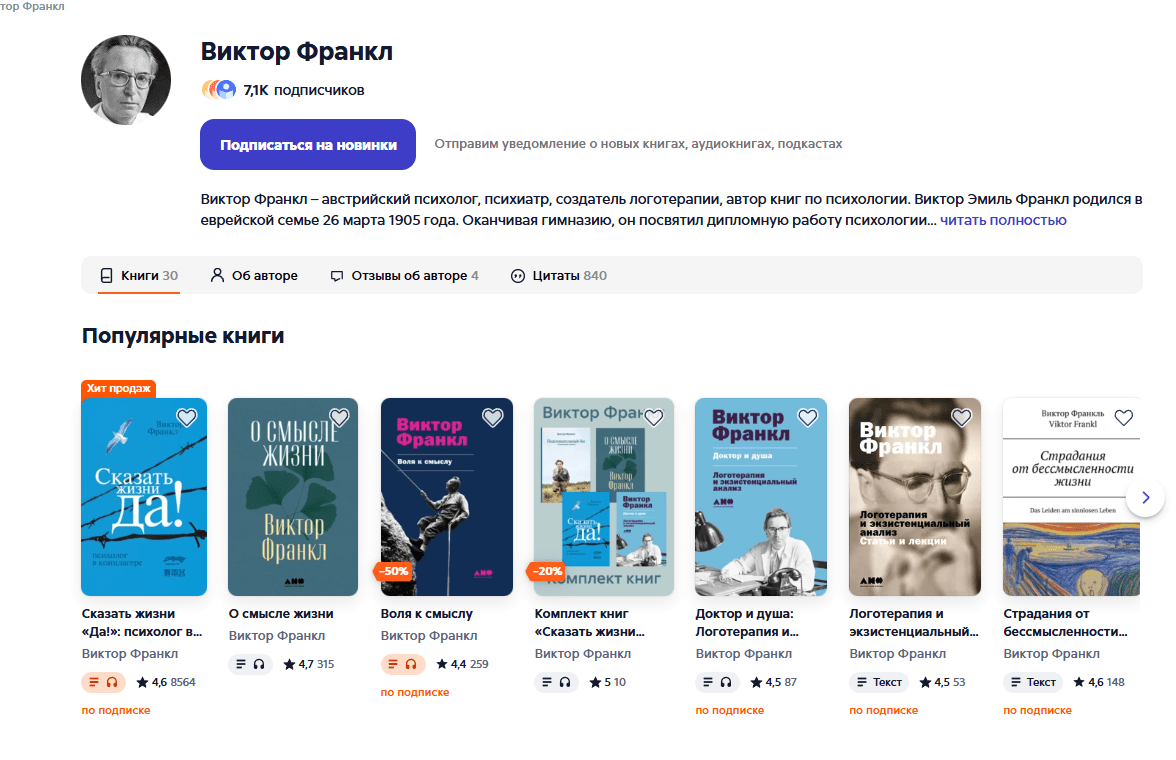Expand biography via 'читать полностью'

(x=1003, y=220)
